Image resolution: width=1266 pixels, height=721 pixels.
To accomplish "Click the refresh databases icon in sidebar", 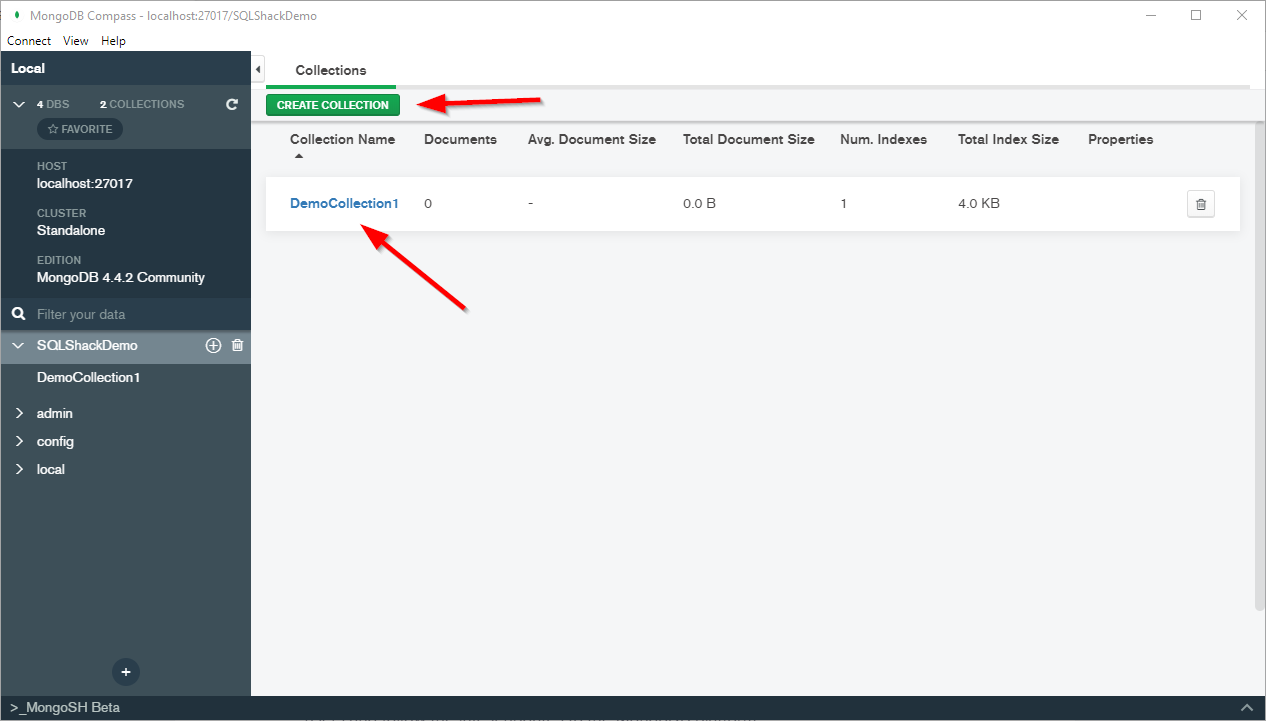I will (x=232, y=104).
